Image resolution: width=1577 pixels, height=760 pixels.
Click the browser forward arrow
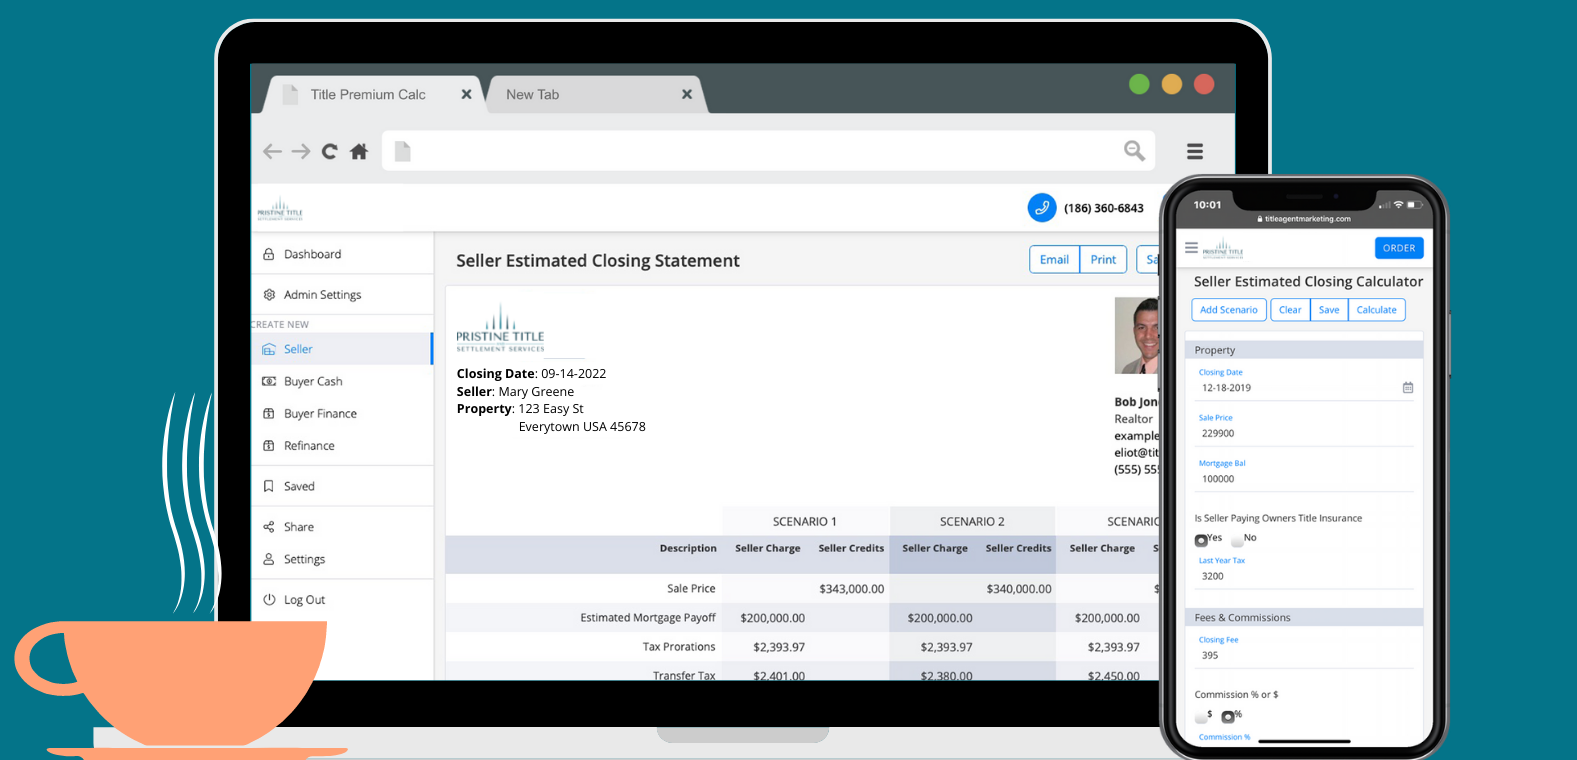(301, 151)
